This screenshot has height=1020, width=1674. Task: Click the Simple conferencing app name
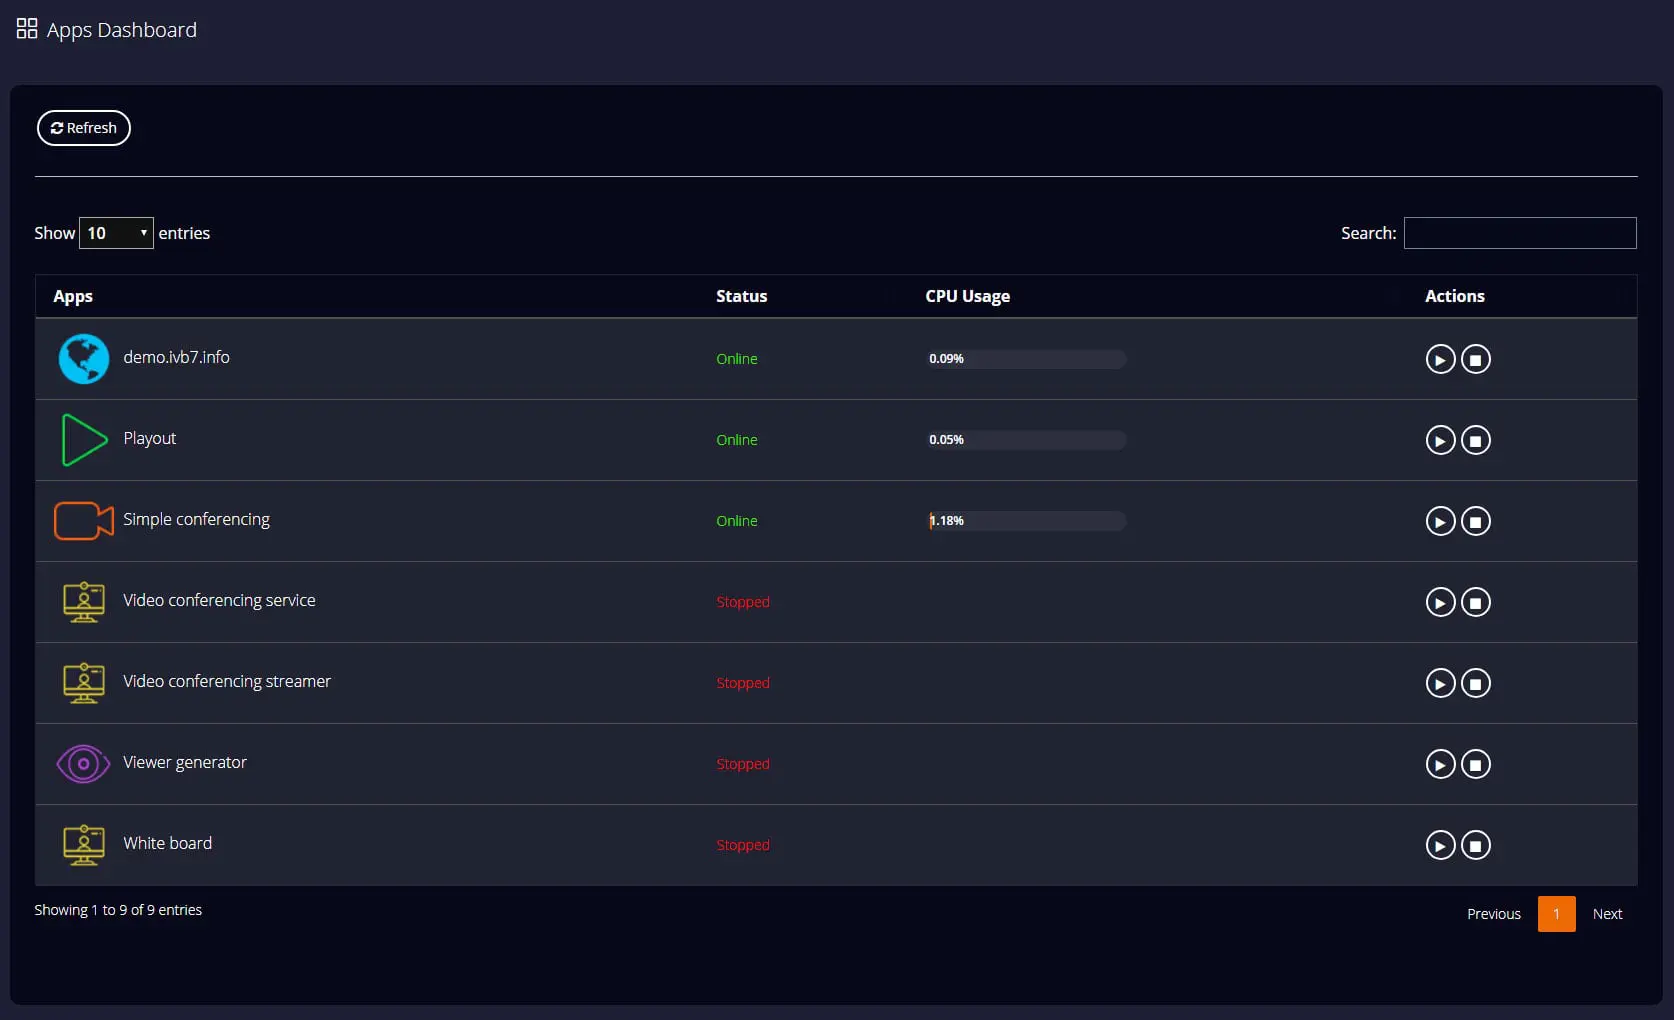coord(196,519)
